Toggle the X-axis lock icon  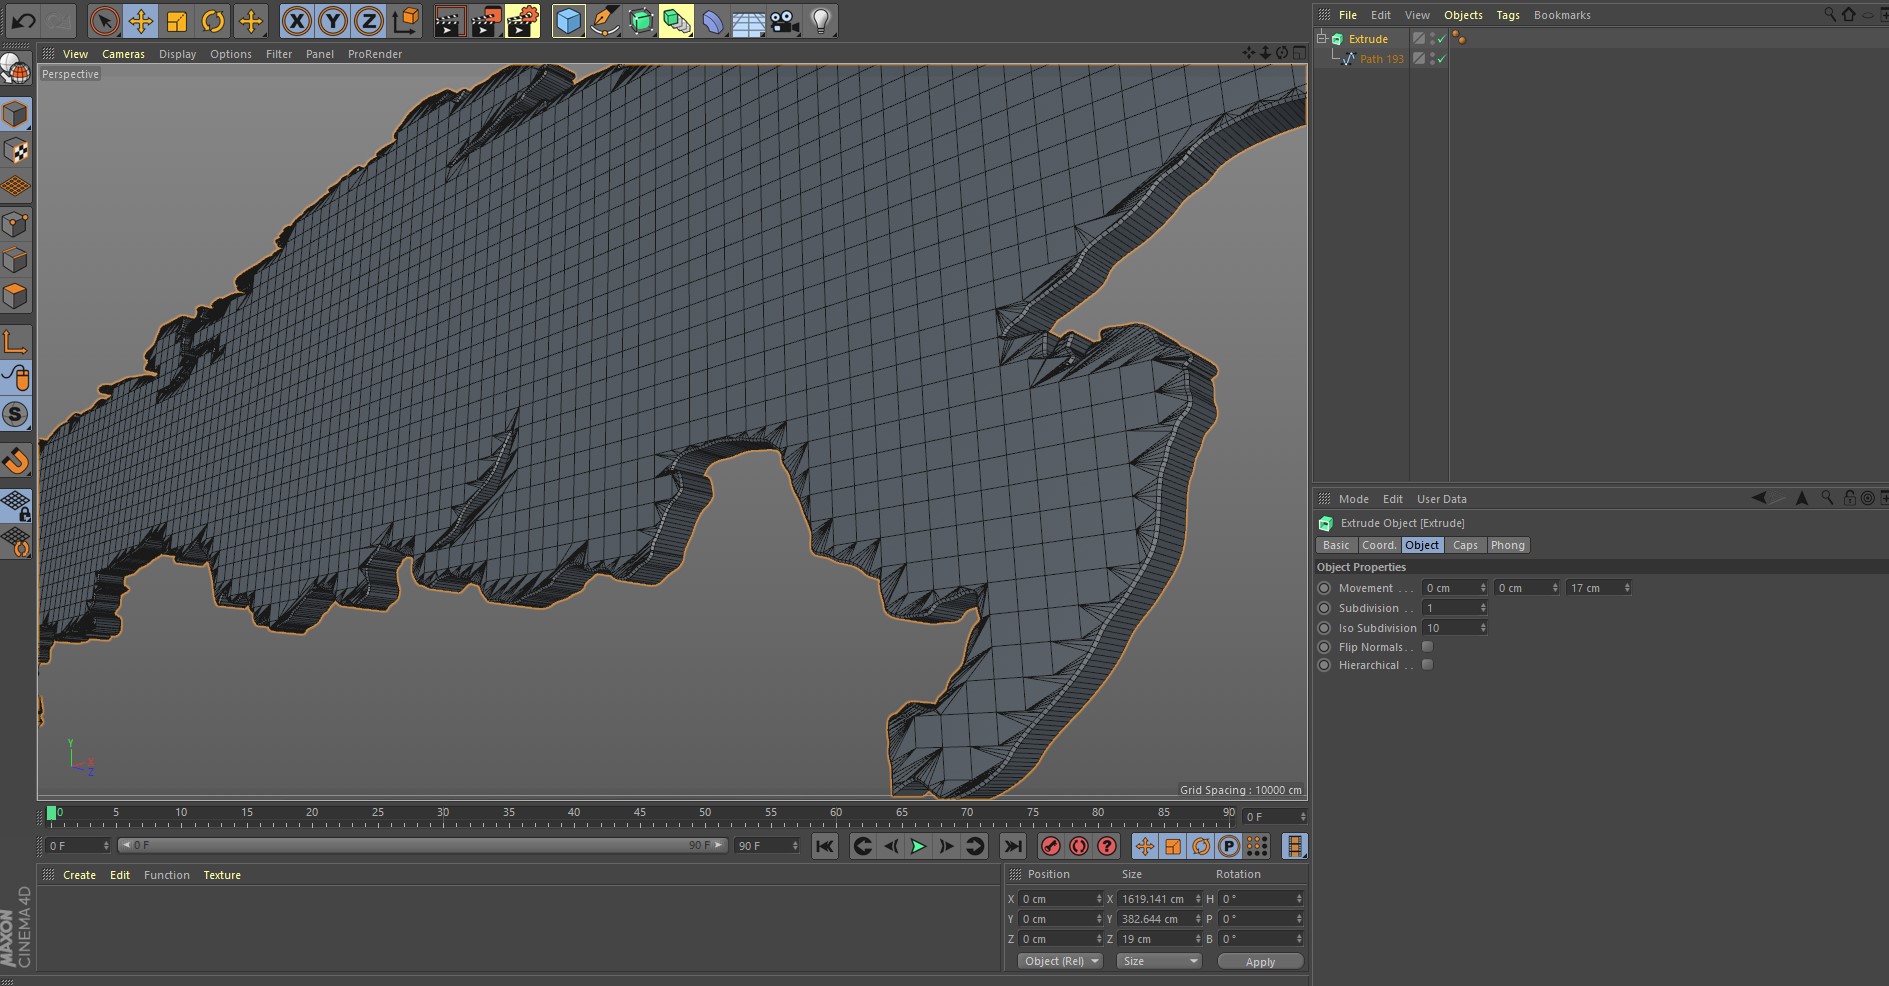pyautogui.click(x=296, y=21)
